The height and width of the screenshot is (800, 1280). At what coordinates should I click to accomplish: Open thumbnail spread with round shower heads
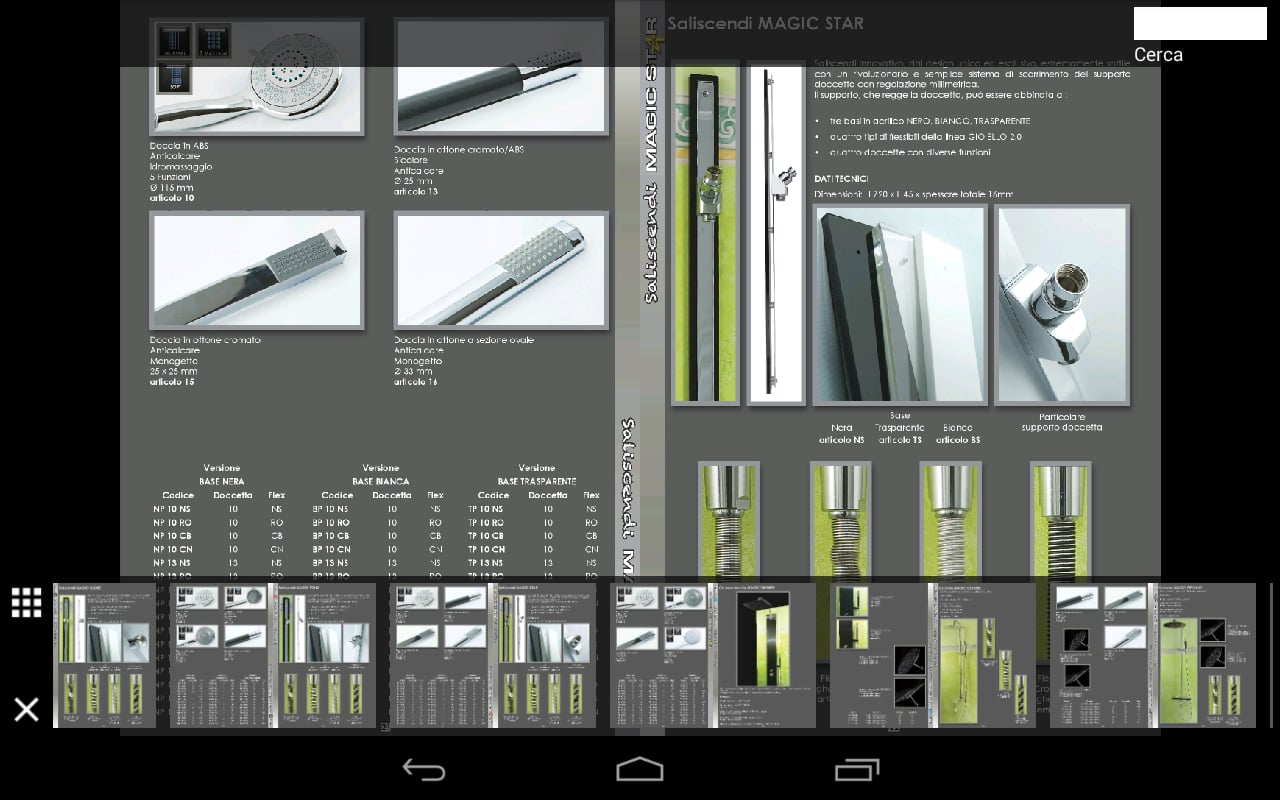pyautogui.click(x=273, y=655)
